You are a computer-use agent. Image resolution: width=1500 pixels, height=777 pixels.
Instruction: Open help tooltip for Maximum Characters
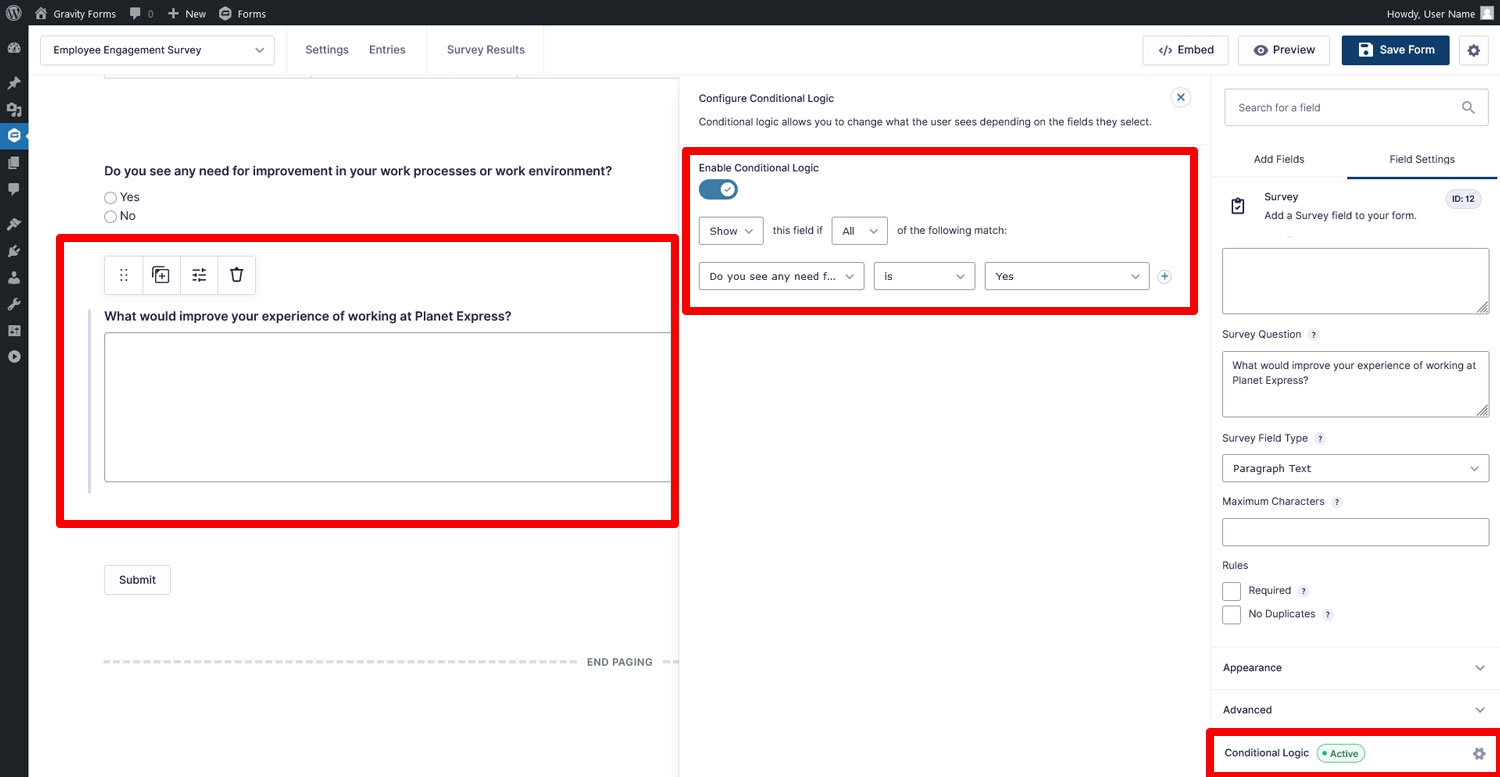tap(1337, 502)
